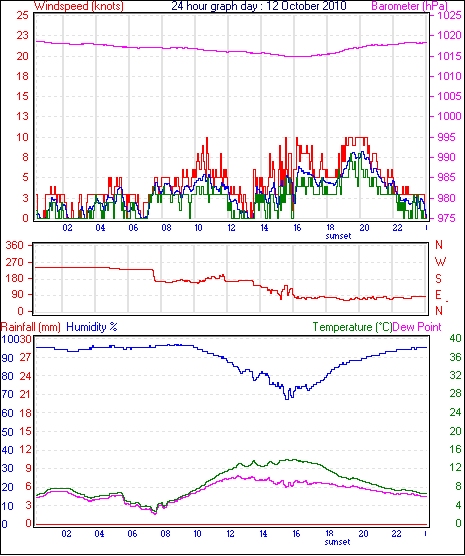Click the Humidity % legend label
Viewport: 465px width, 556px height.
coord(92,327)
